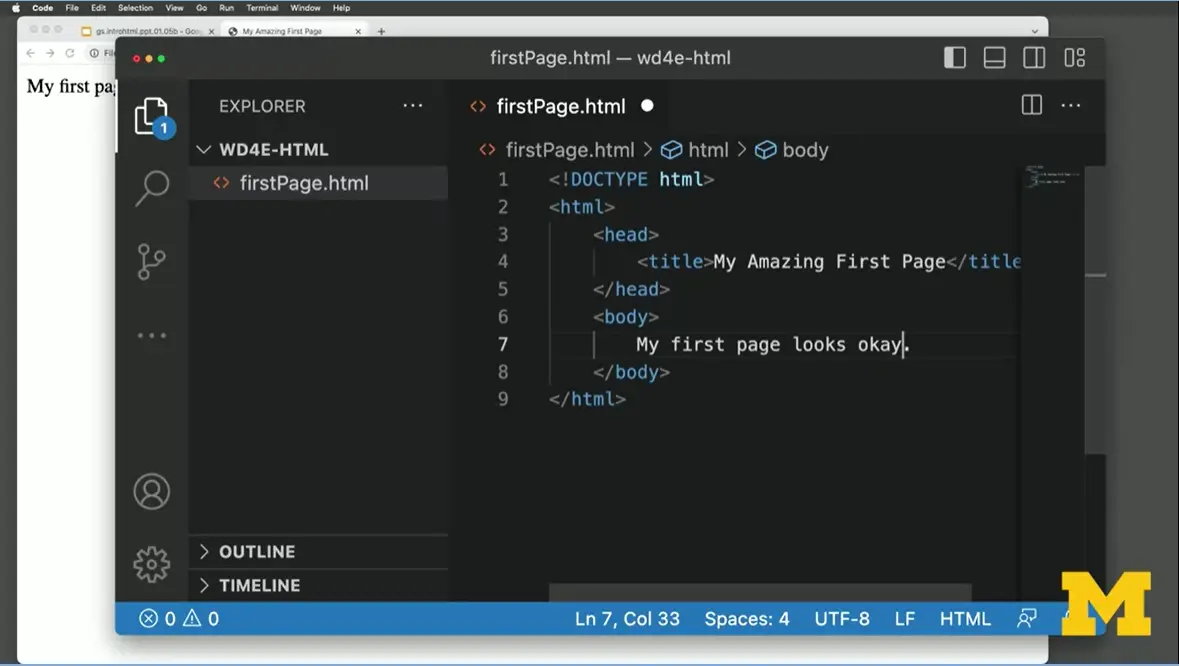
Task: Click Ln 7, Col 33 in the status bar
Action: click(x=627, y=618)
